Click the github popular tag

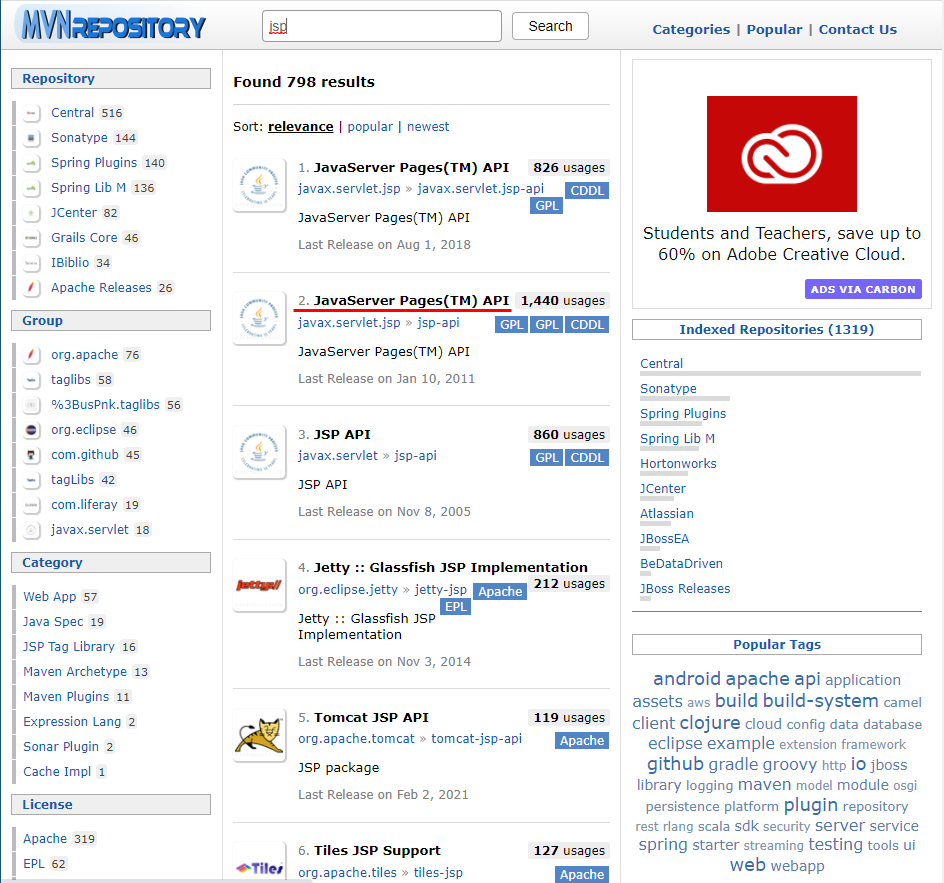(x=675, y=764)
